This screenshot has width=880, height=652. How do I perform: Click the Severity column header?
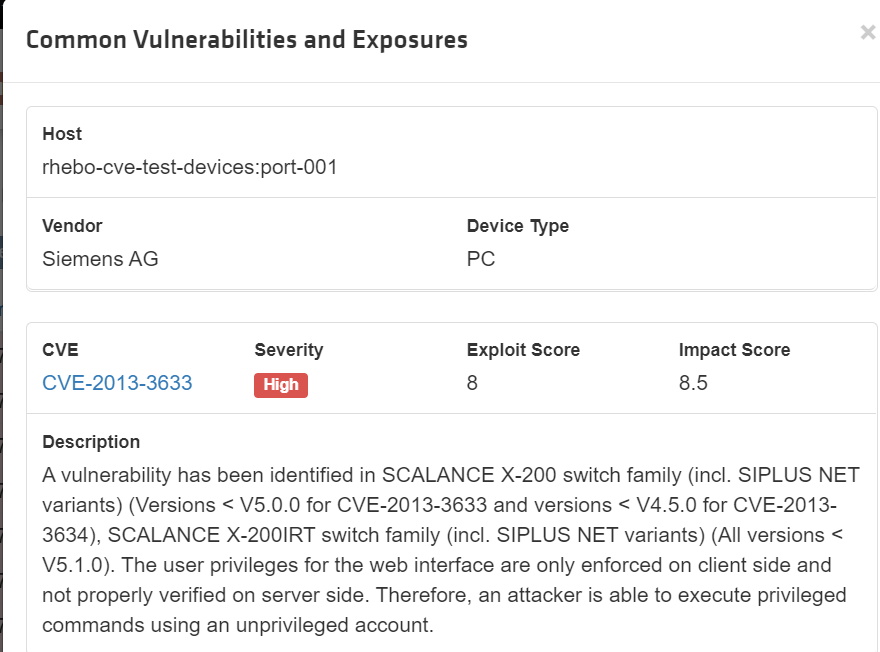coord(289,350)
